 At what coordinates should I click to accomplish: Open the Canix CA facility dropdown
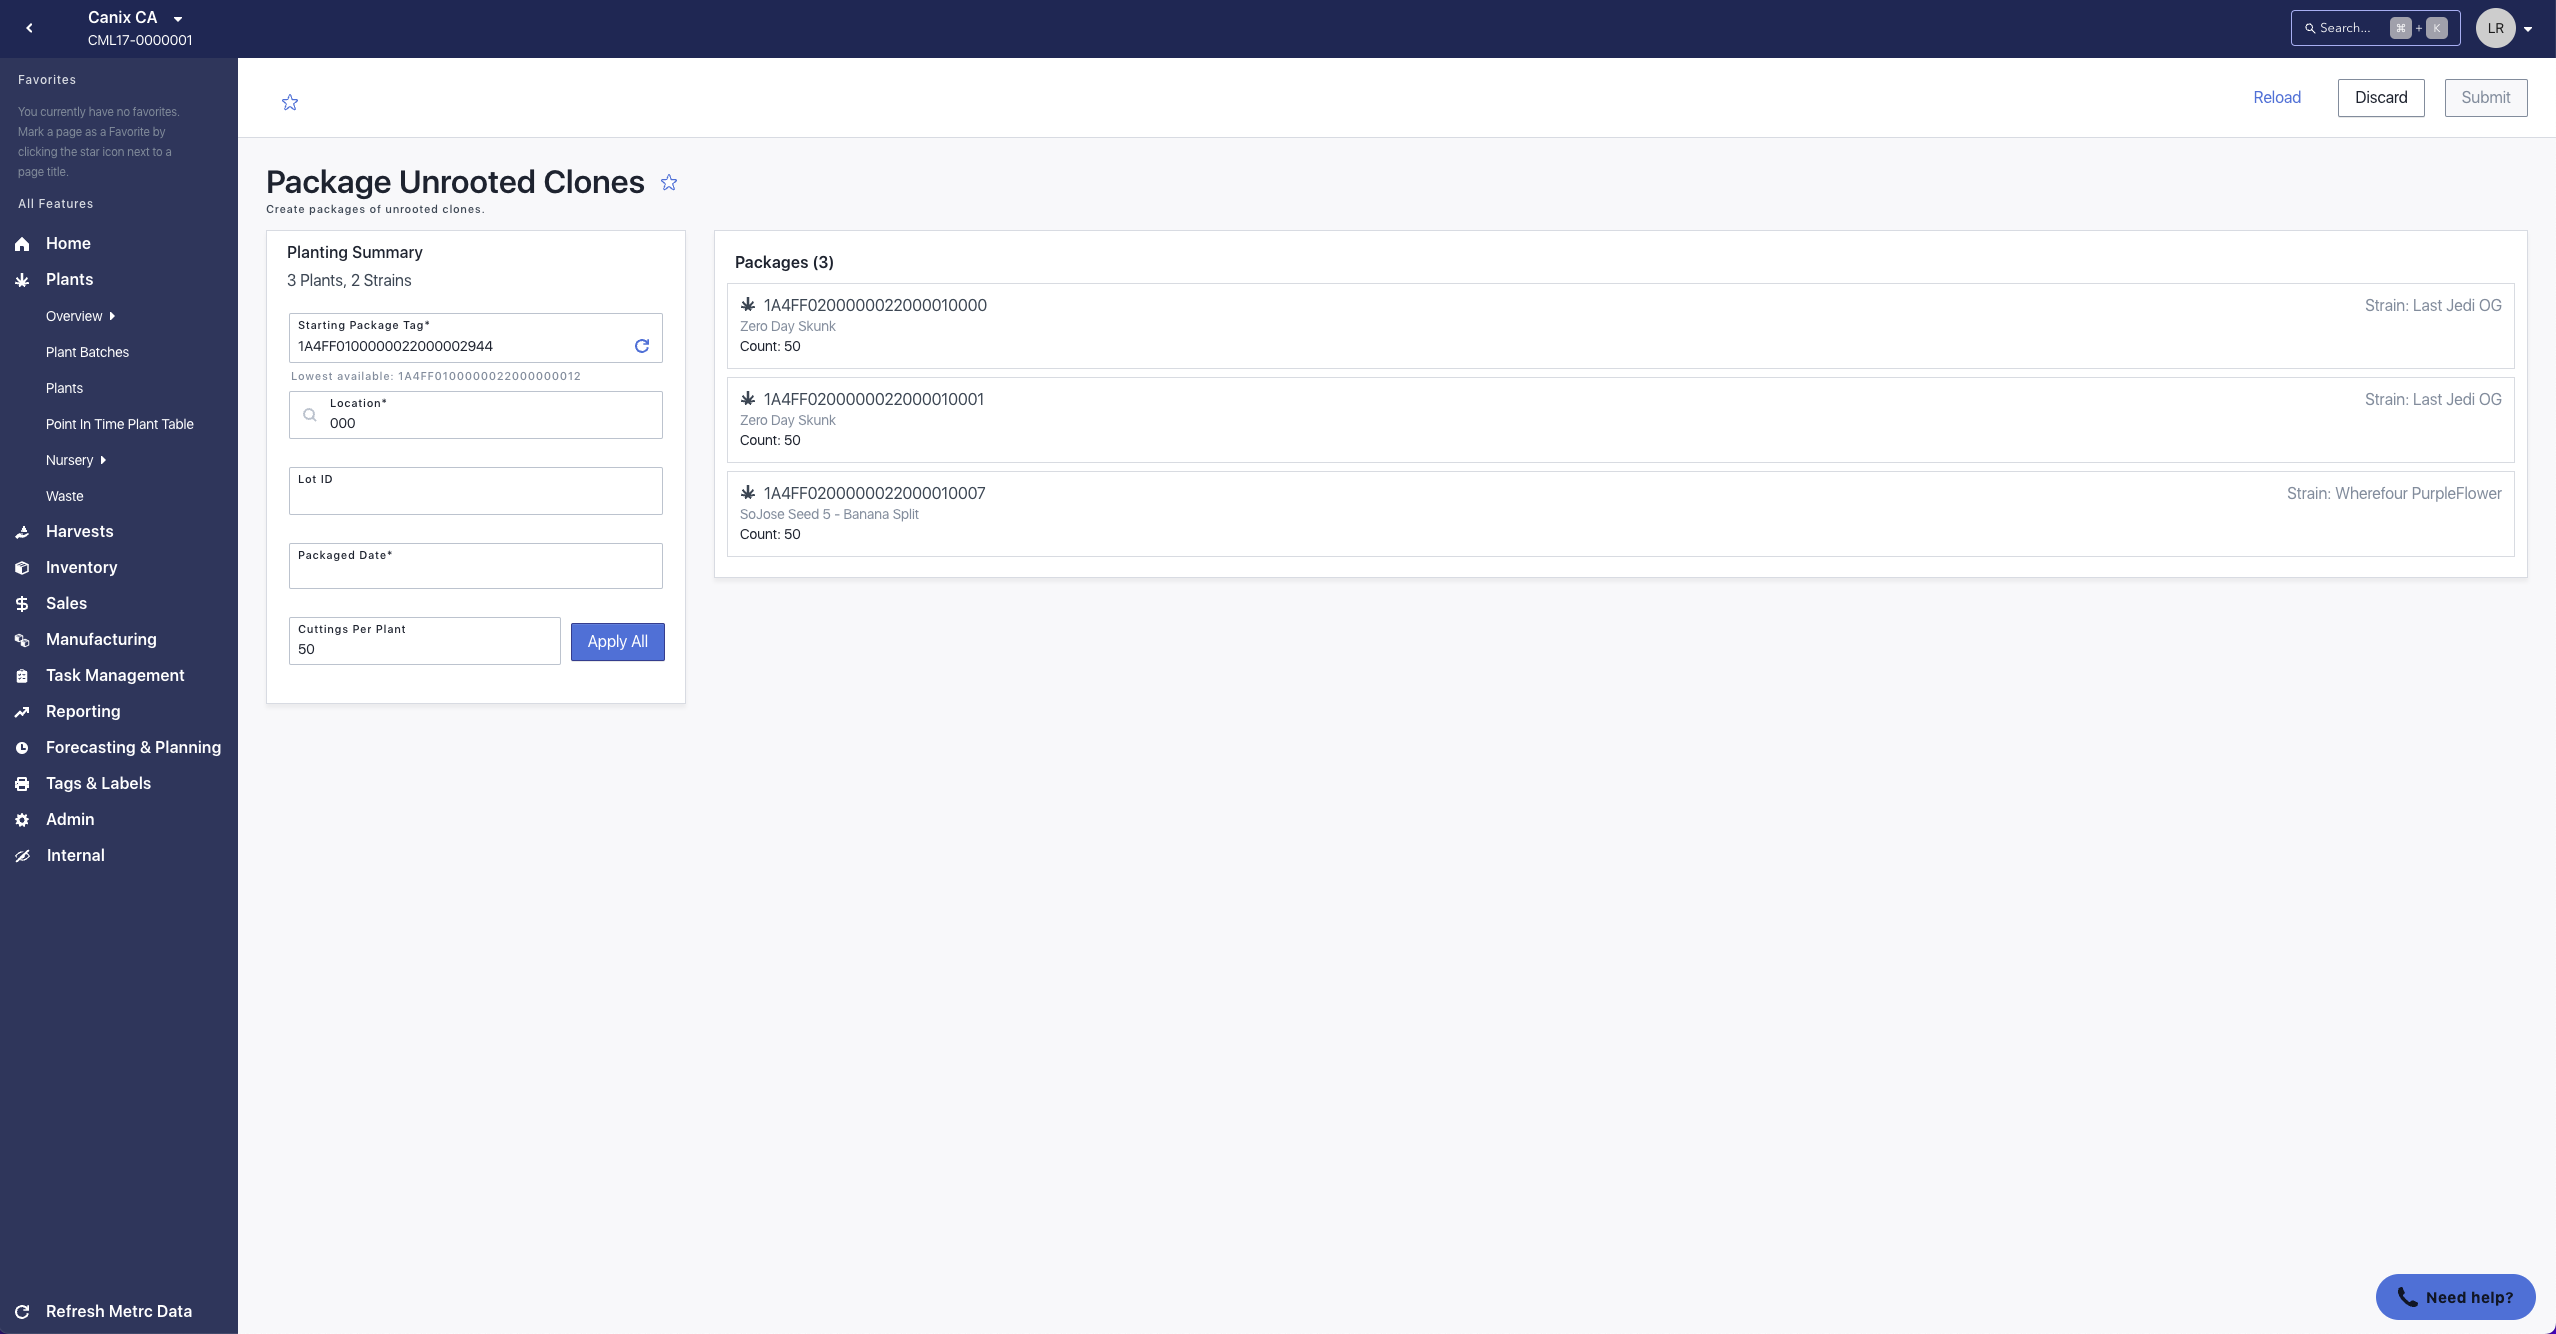coord(178,18)
